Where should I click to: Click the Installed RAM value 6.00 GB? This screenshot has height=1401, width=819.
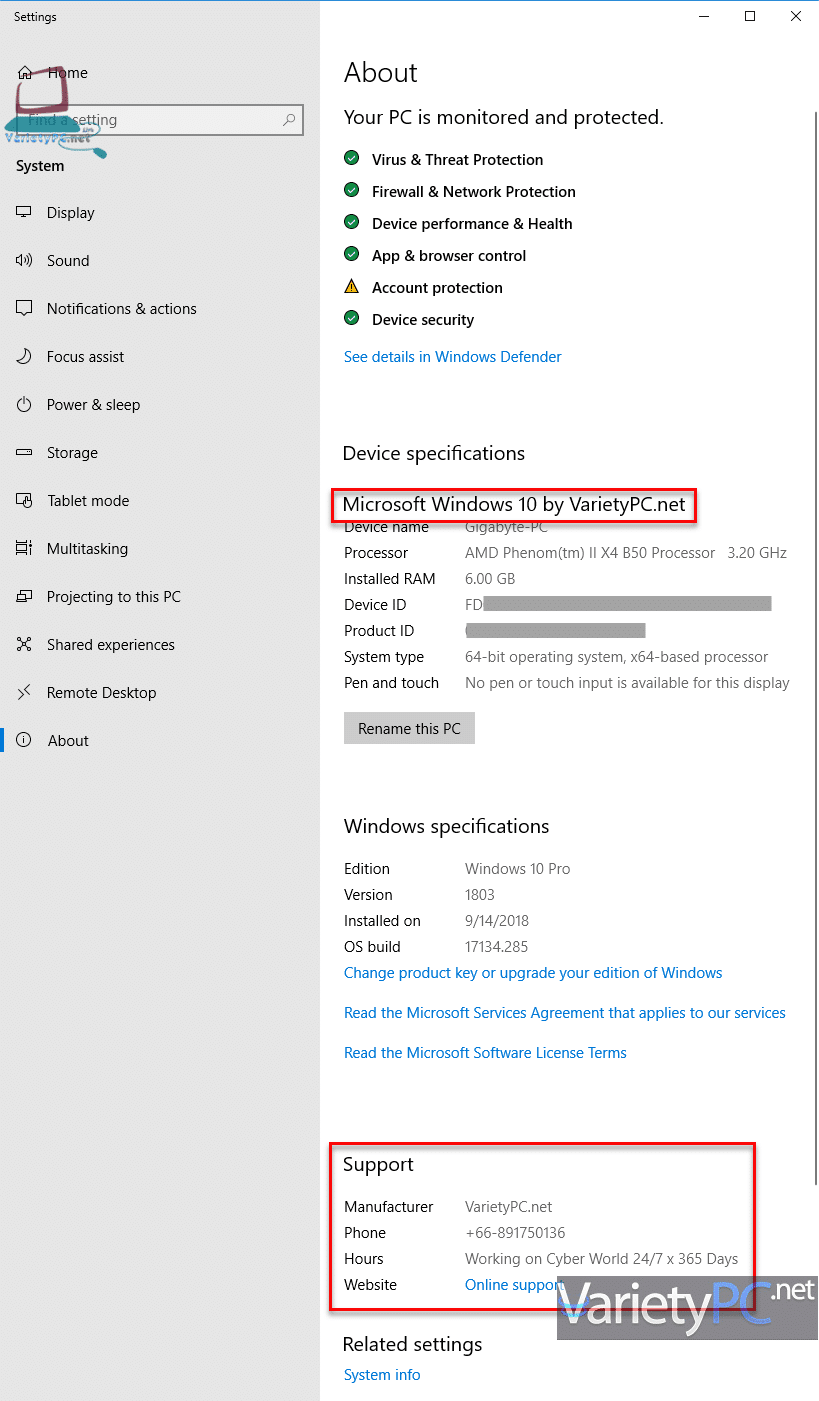[490, 579]
